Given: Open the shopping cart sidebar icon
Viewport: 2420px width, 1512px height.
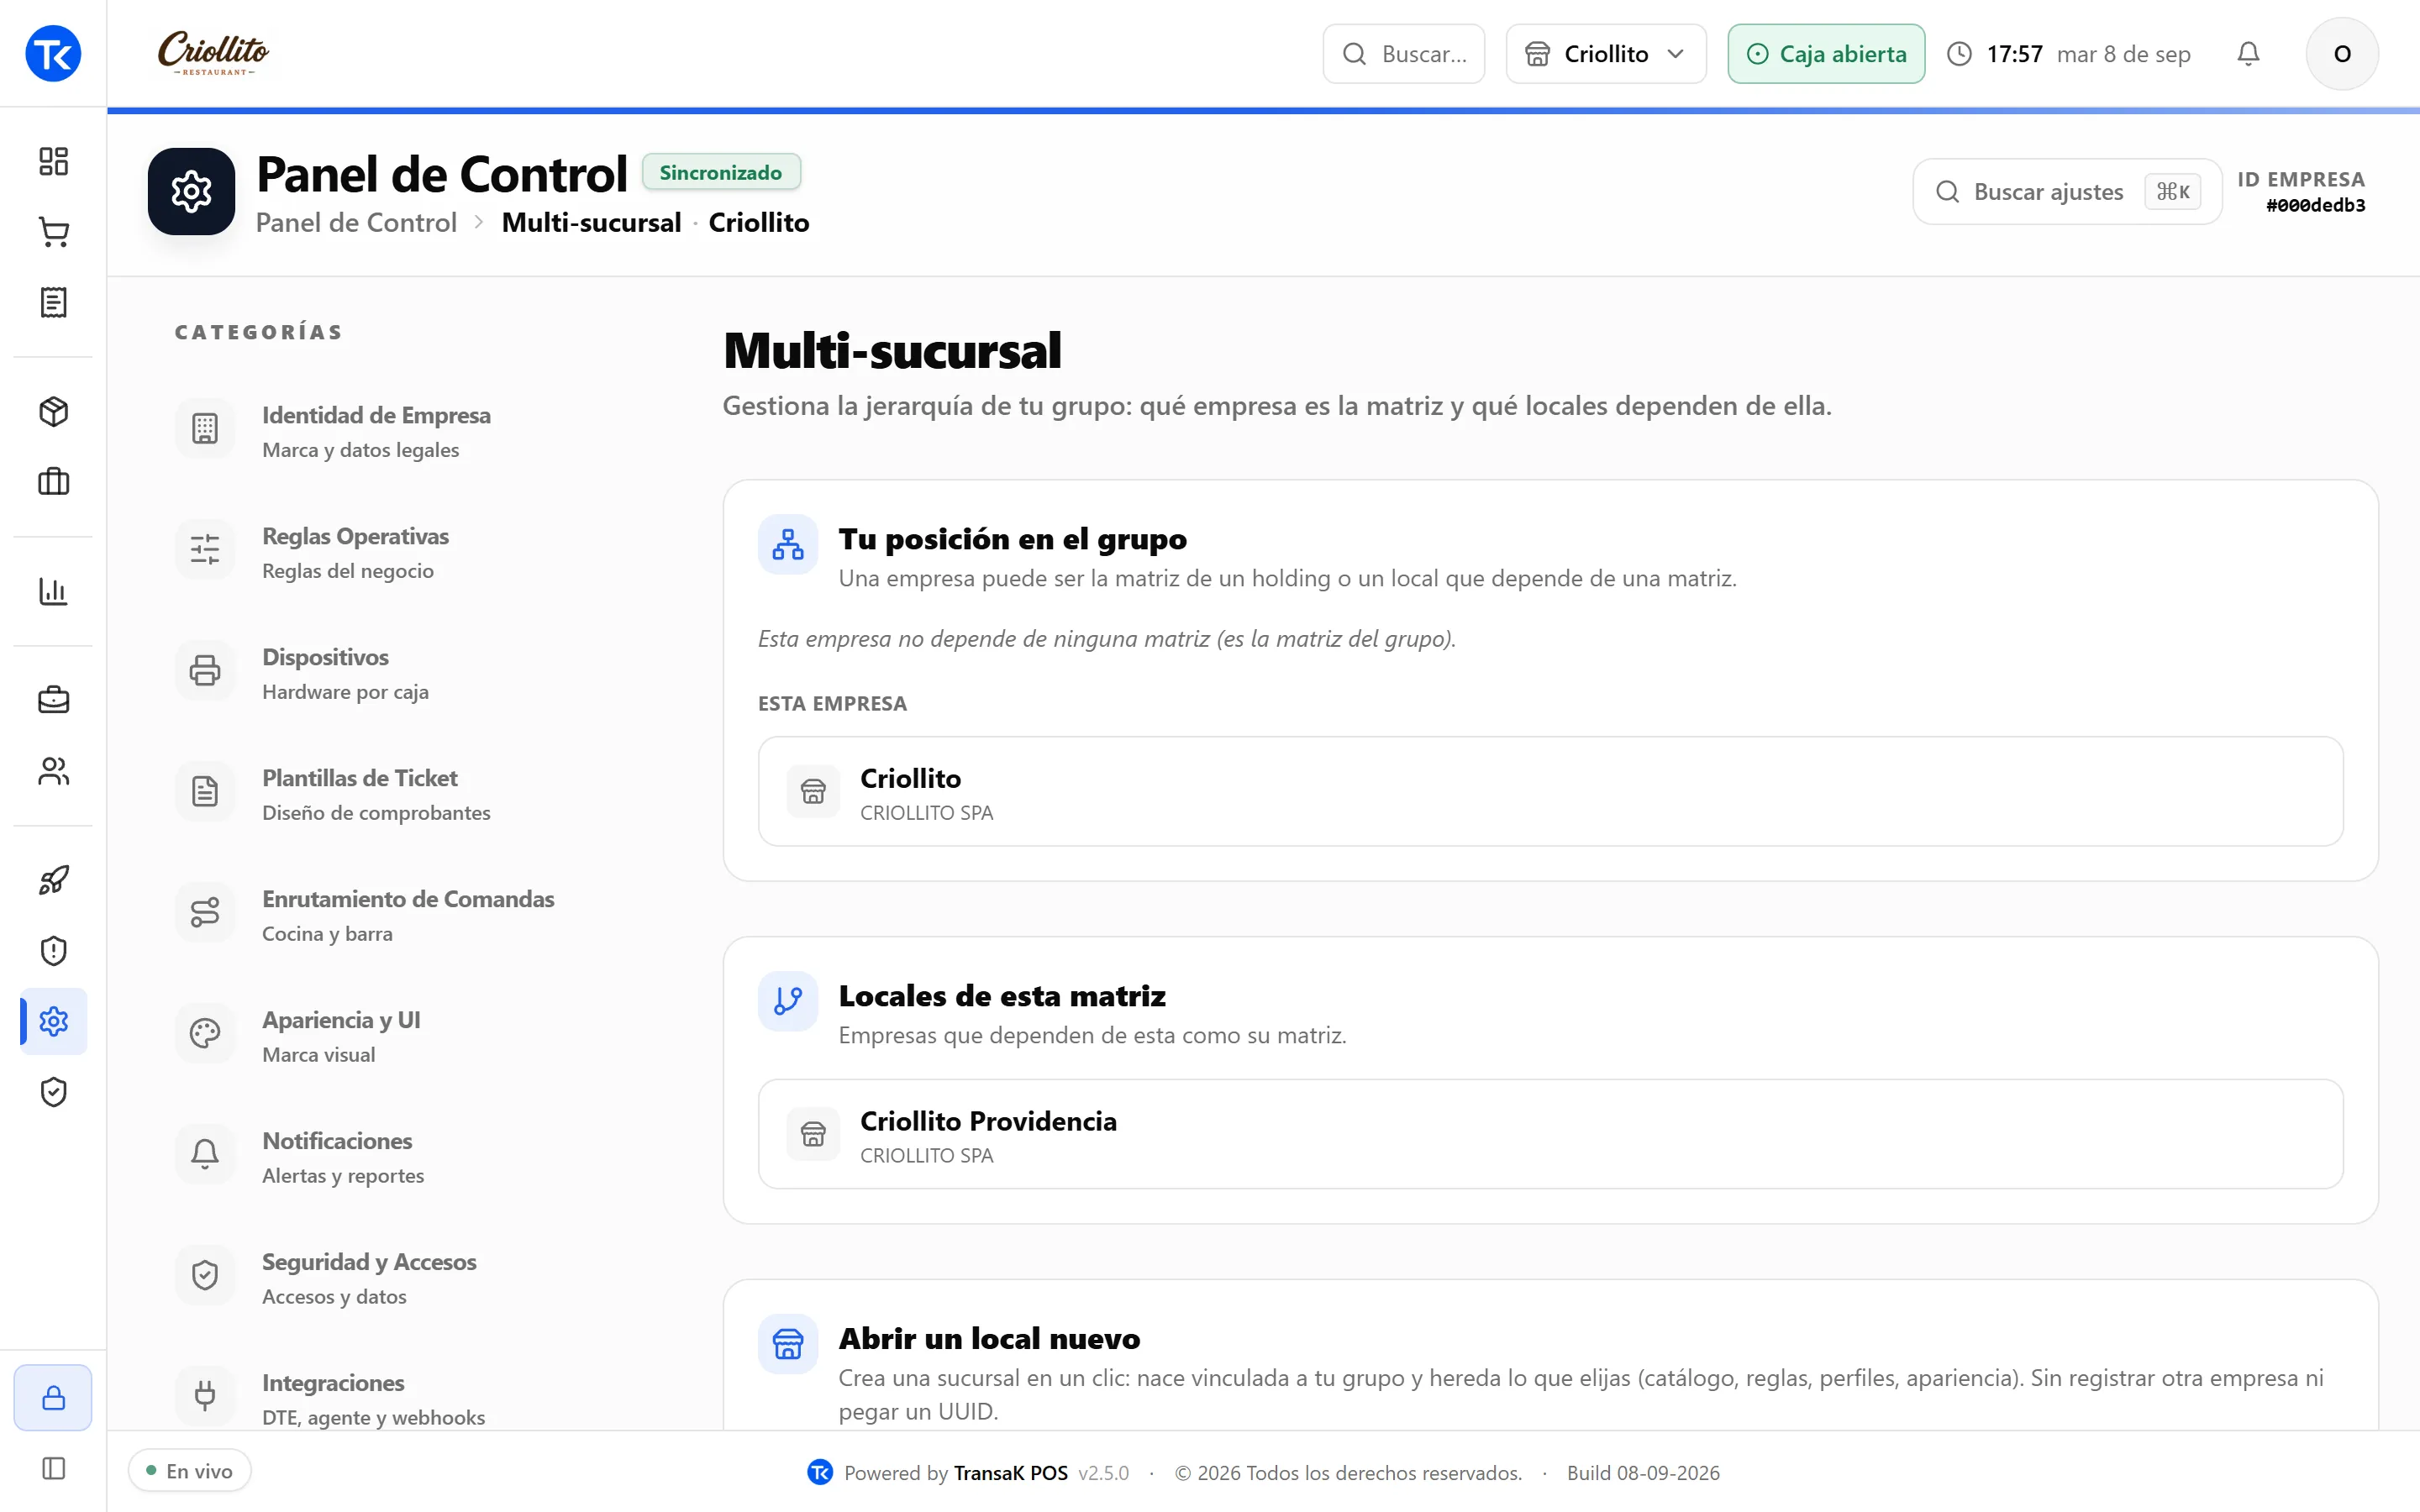Looking at the screenshot, I should (x=53, y=232).
